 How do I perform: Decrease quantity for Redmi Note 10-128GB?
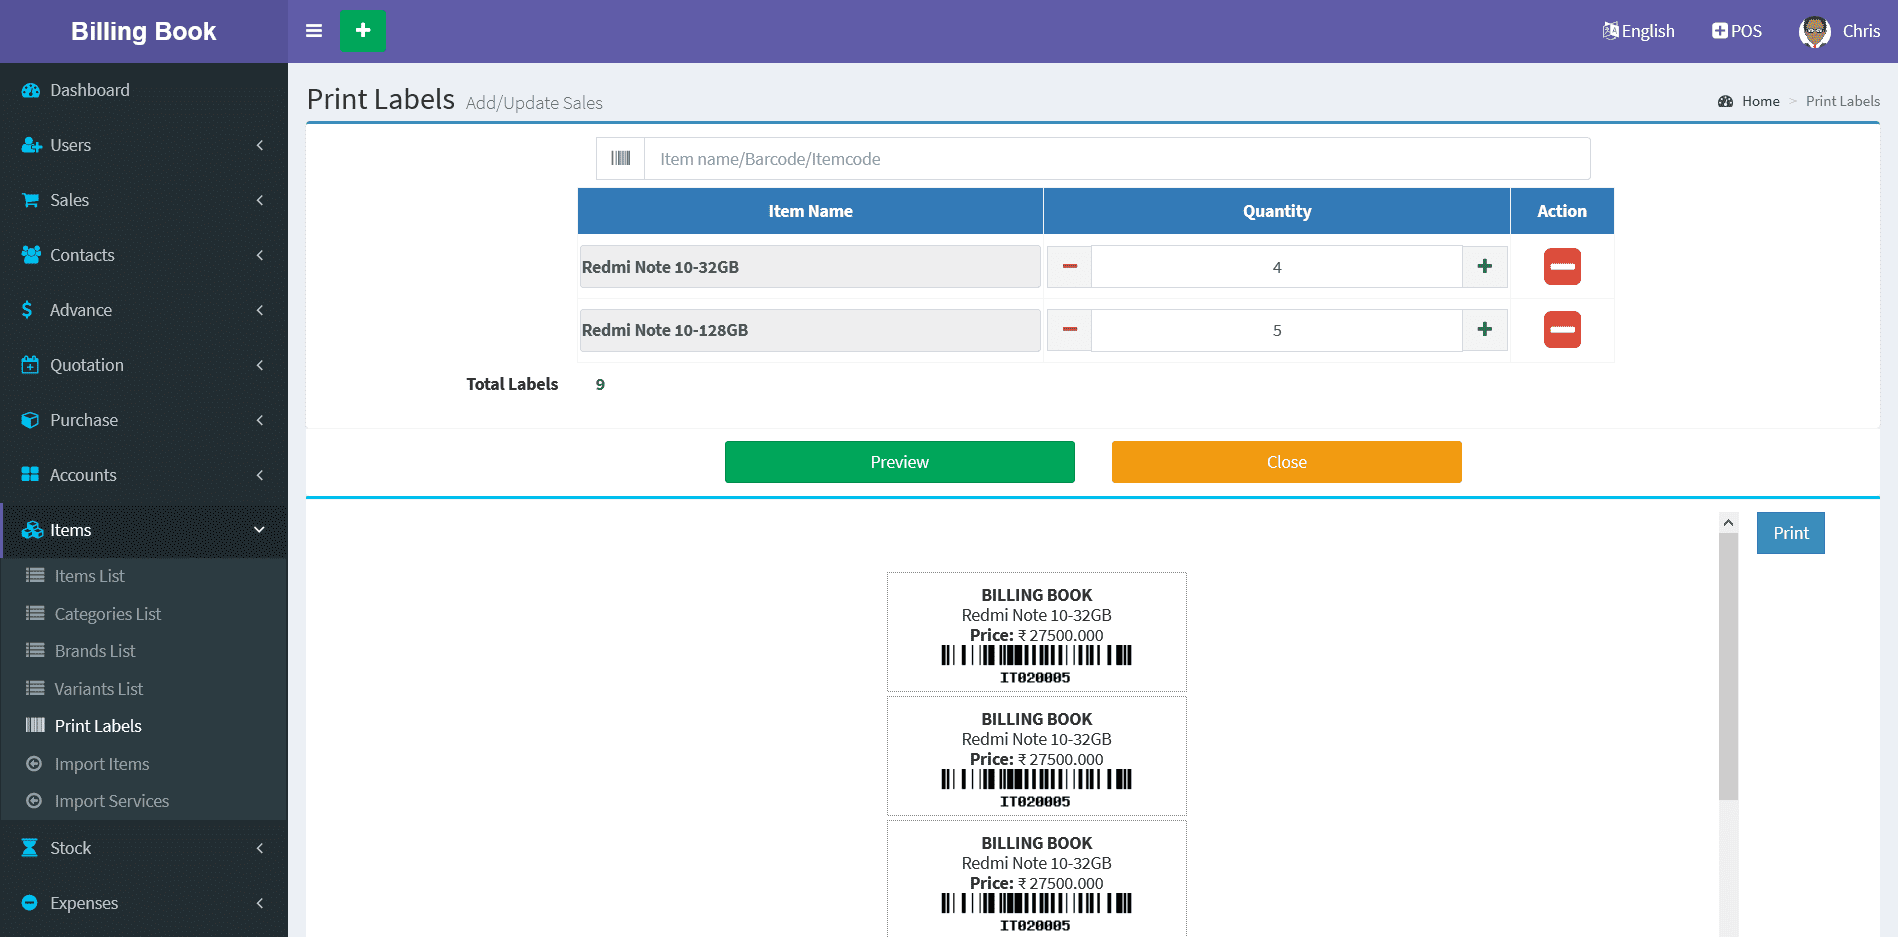(1069, 330)
